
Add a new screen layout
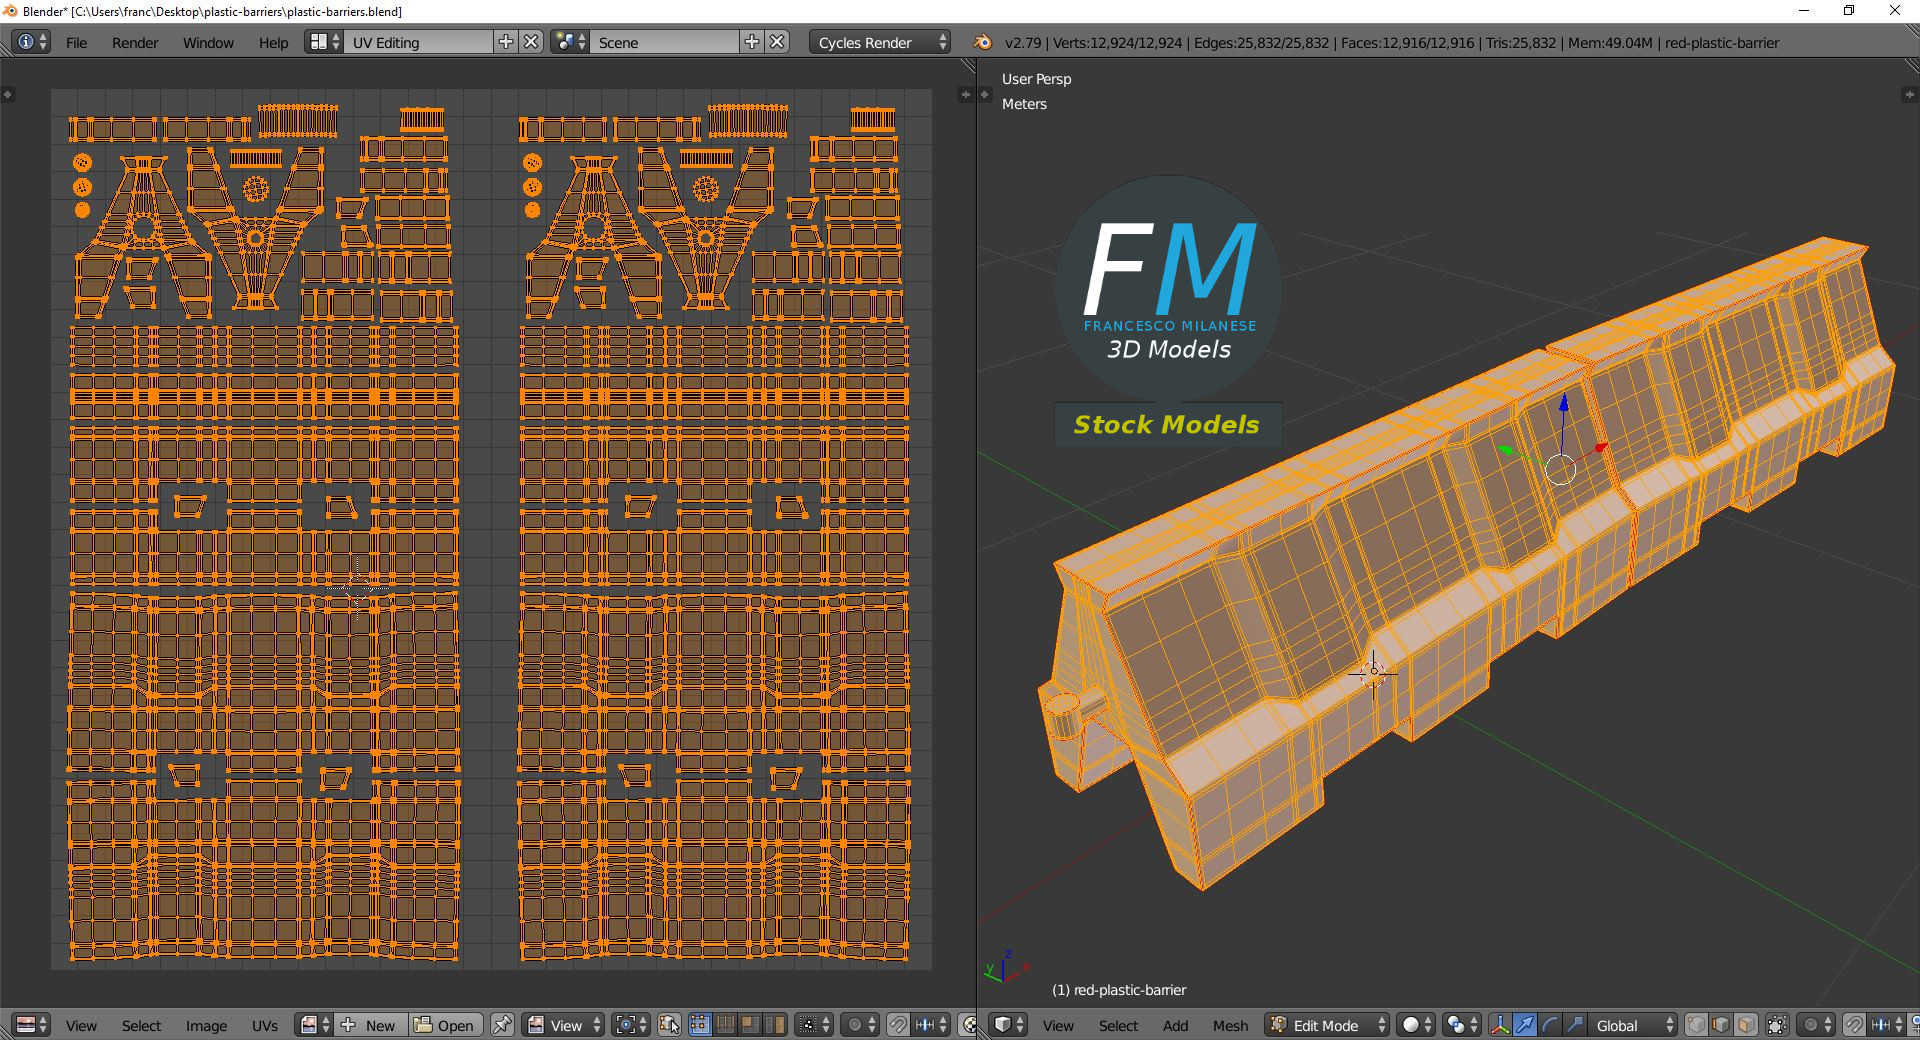coord(506,42)
